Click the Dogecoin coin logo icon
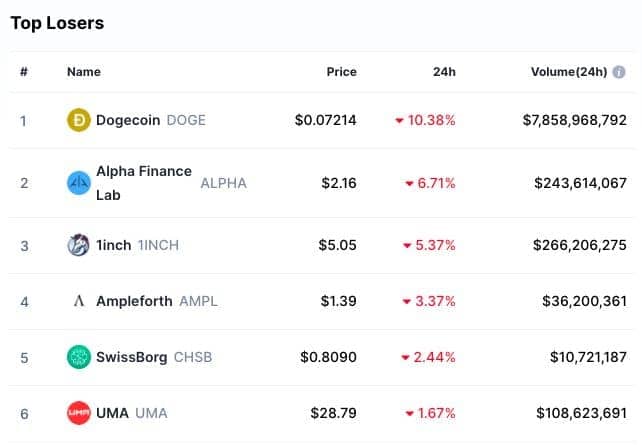Image resolution: width=642 pixels, height=445 pixels. click(79, 120)
